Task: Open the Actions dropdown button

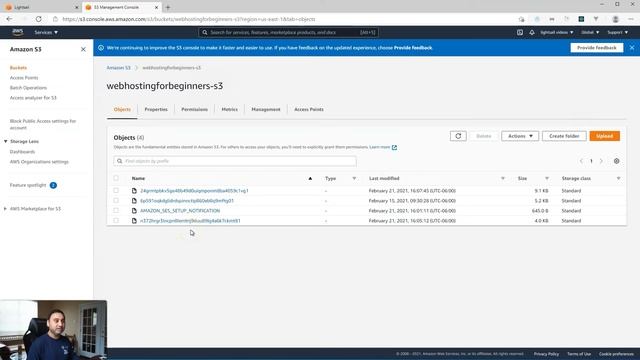Action: [x=520, y=136]
